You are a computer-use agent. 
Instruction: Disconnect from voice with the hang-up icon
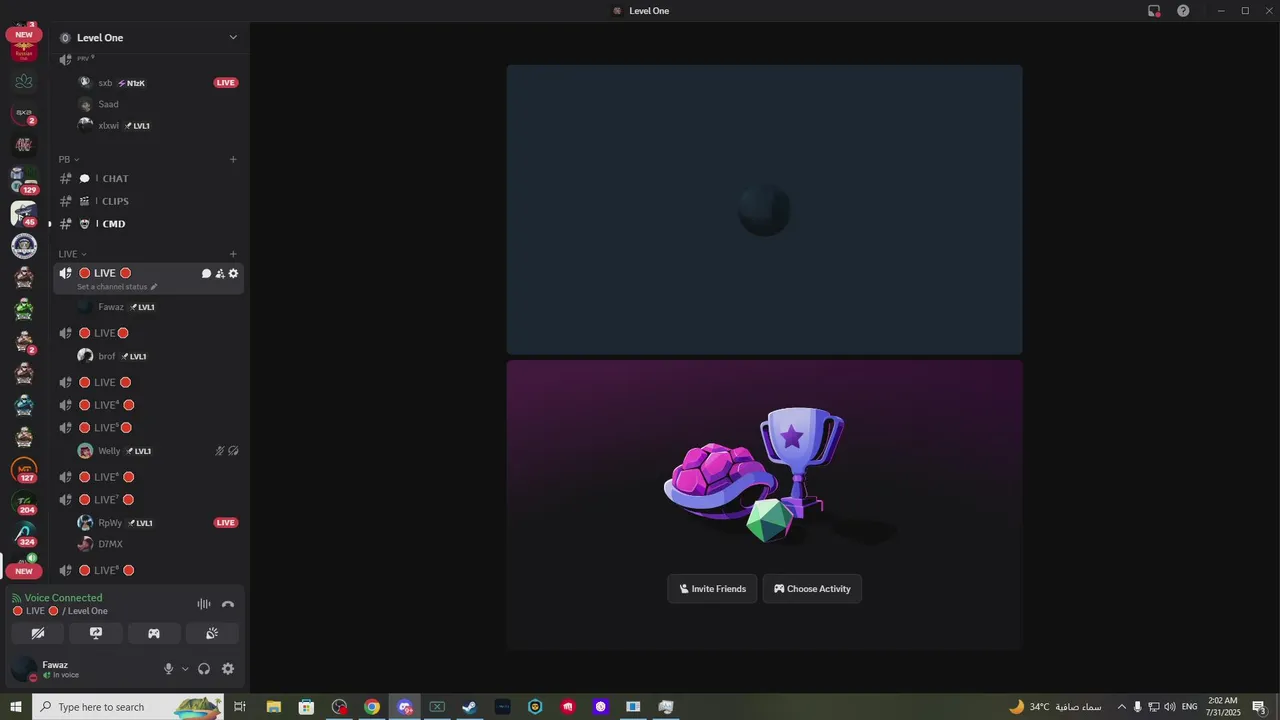228,604
